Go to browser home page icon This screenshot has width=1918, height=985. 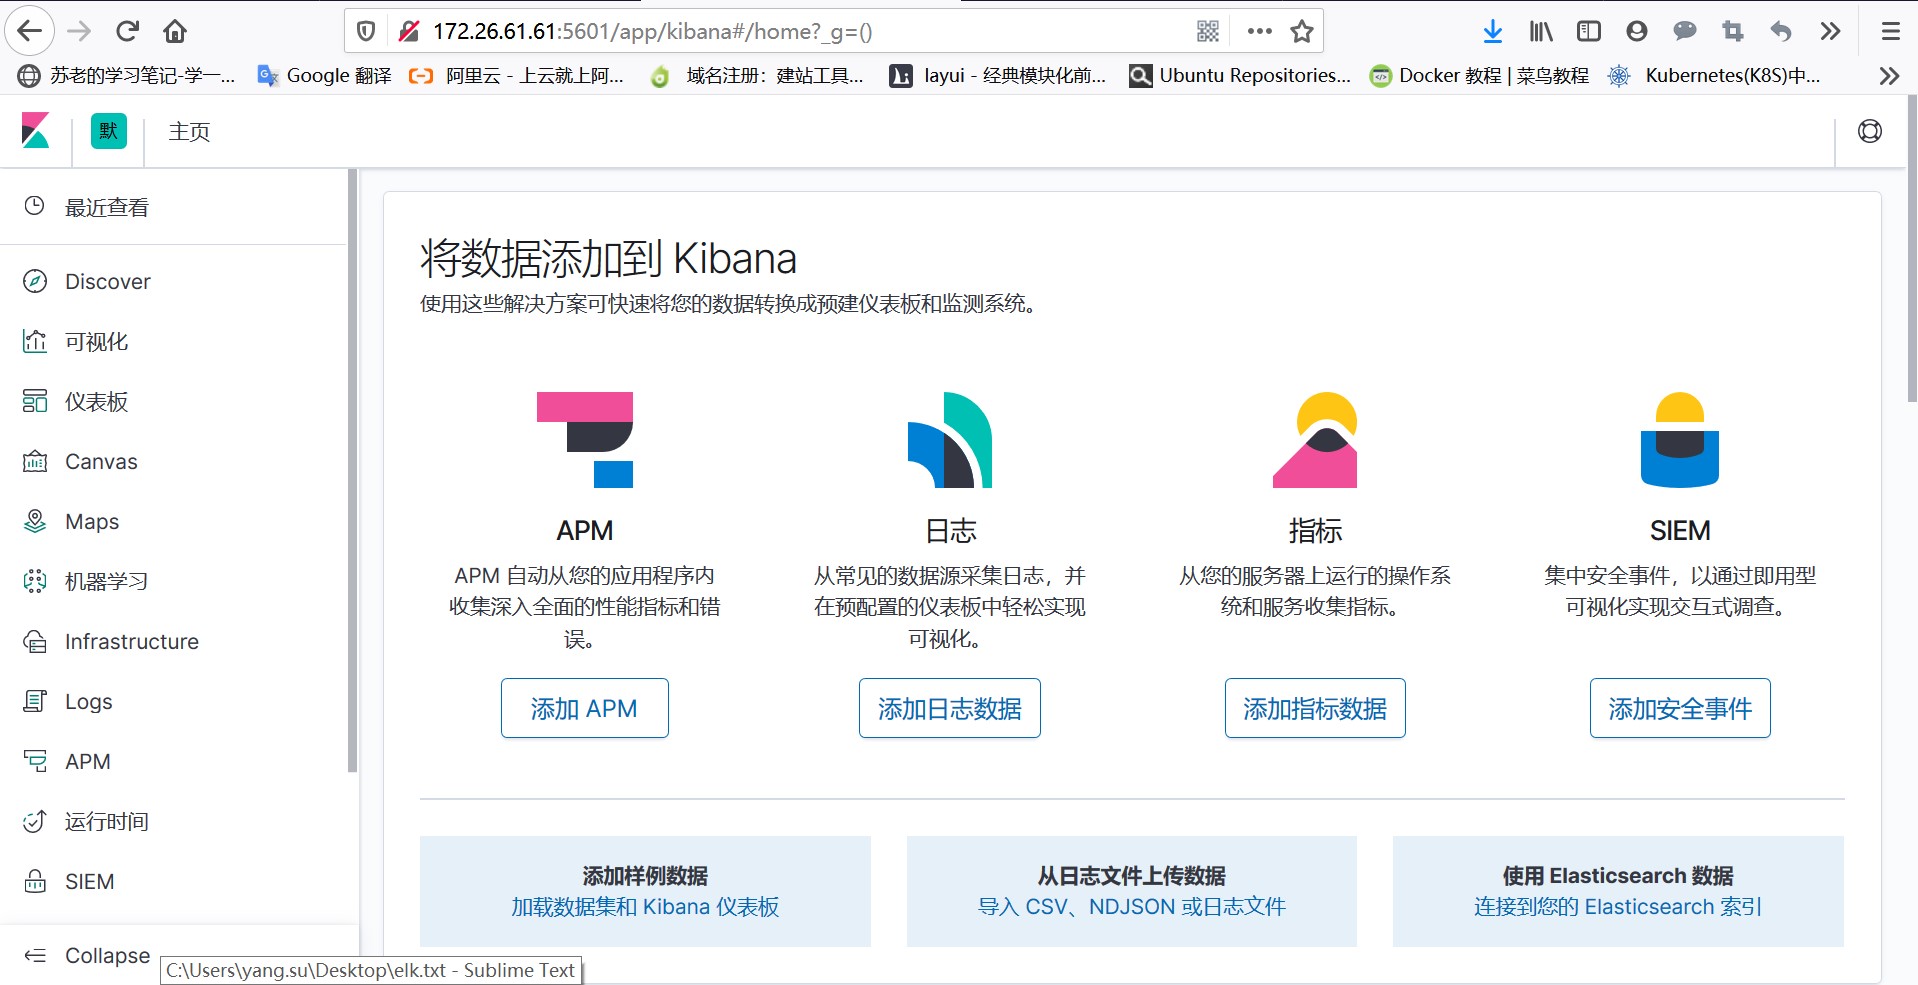click(x=175, y=31)
